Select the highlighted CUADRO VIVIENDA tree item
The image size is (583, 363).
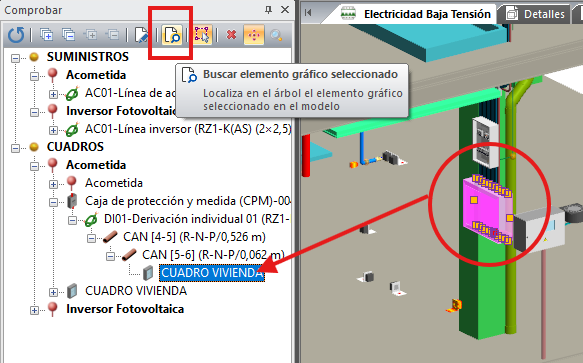pyautogui.click(x=212, y=273)
